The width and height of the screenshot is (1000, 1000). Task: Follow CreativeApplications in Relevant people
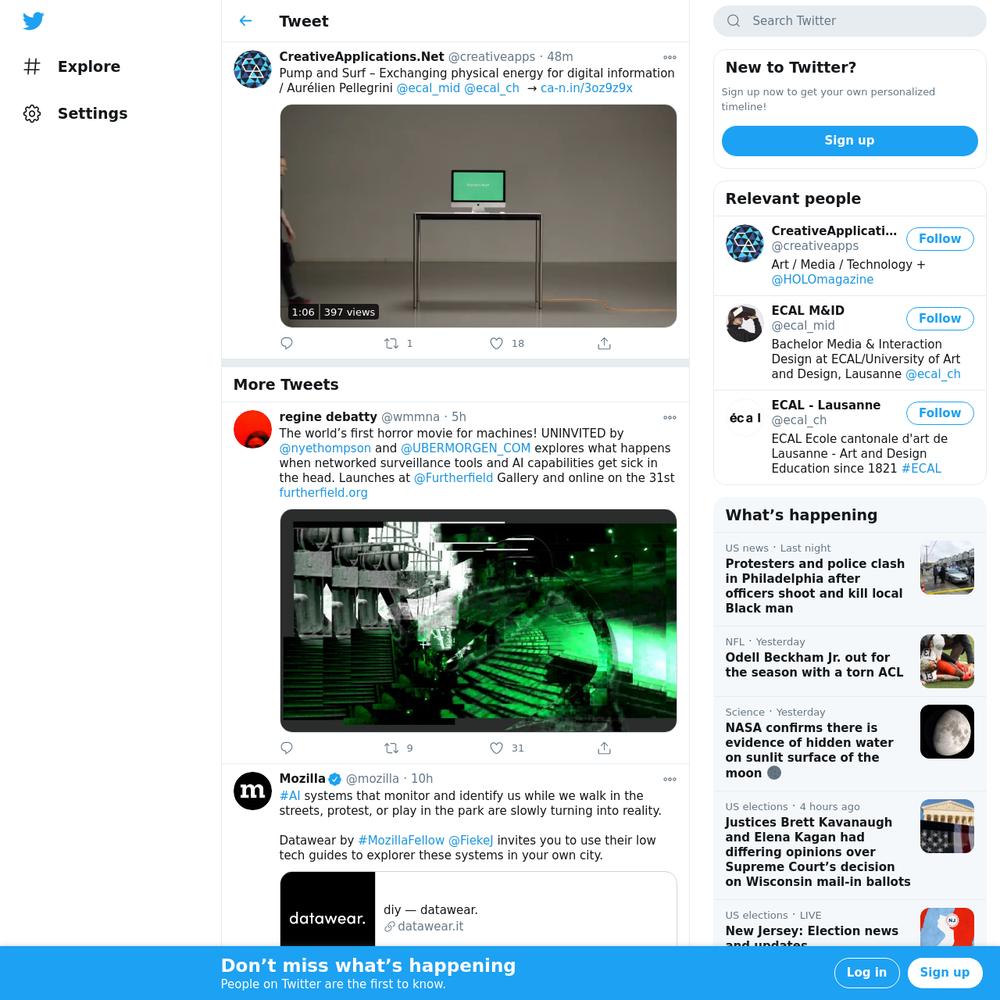point(939,239)
